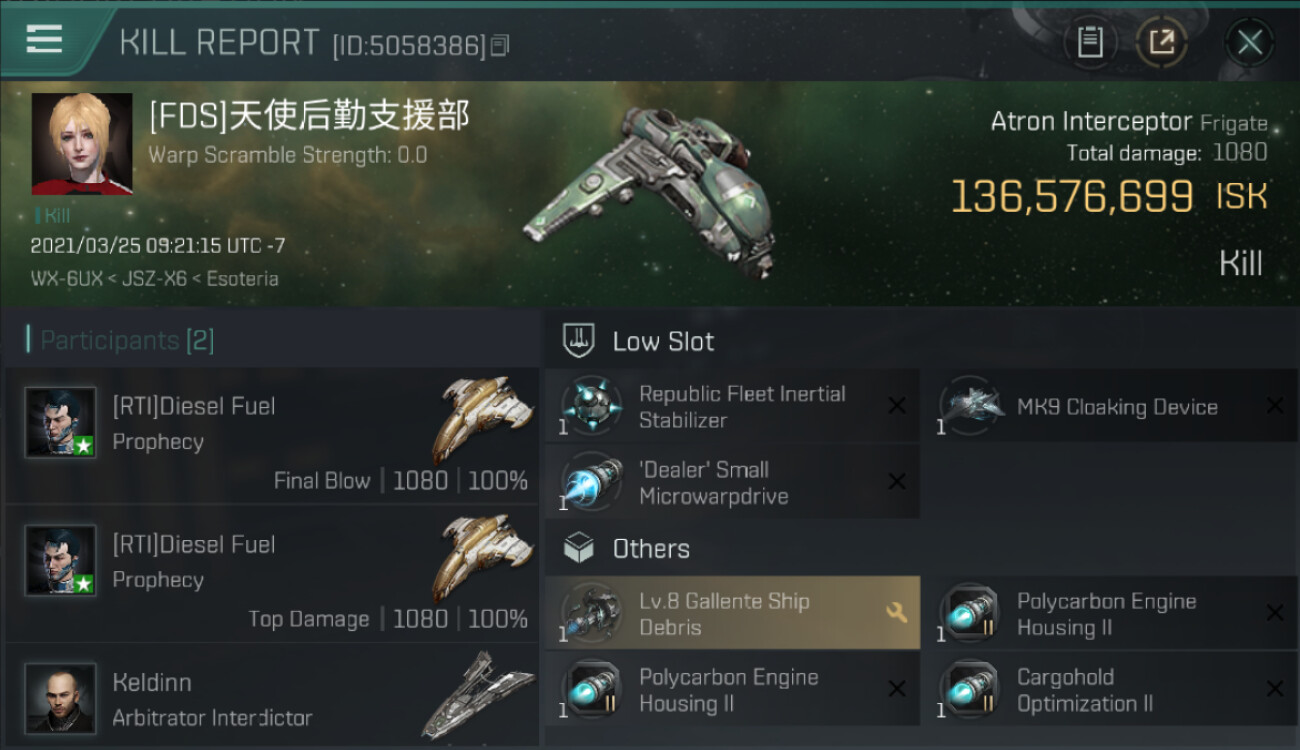Open the WX-6UX system location link

tap(66, 278)
